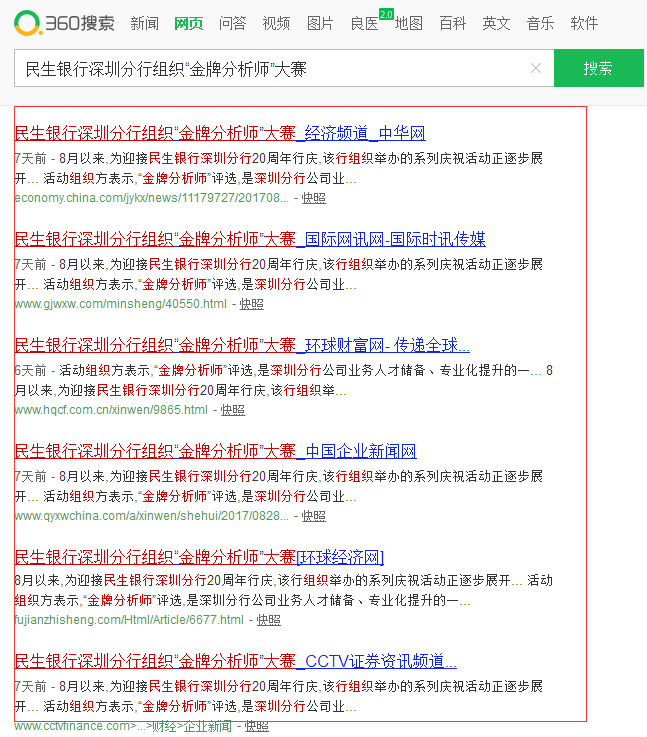647x737 pixels.
Task: Open the 环球财富网 result title
Action: (242, 345)
